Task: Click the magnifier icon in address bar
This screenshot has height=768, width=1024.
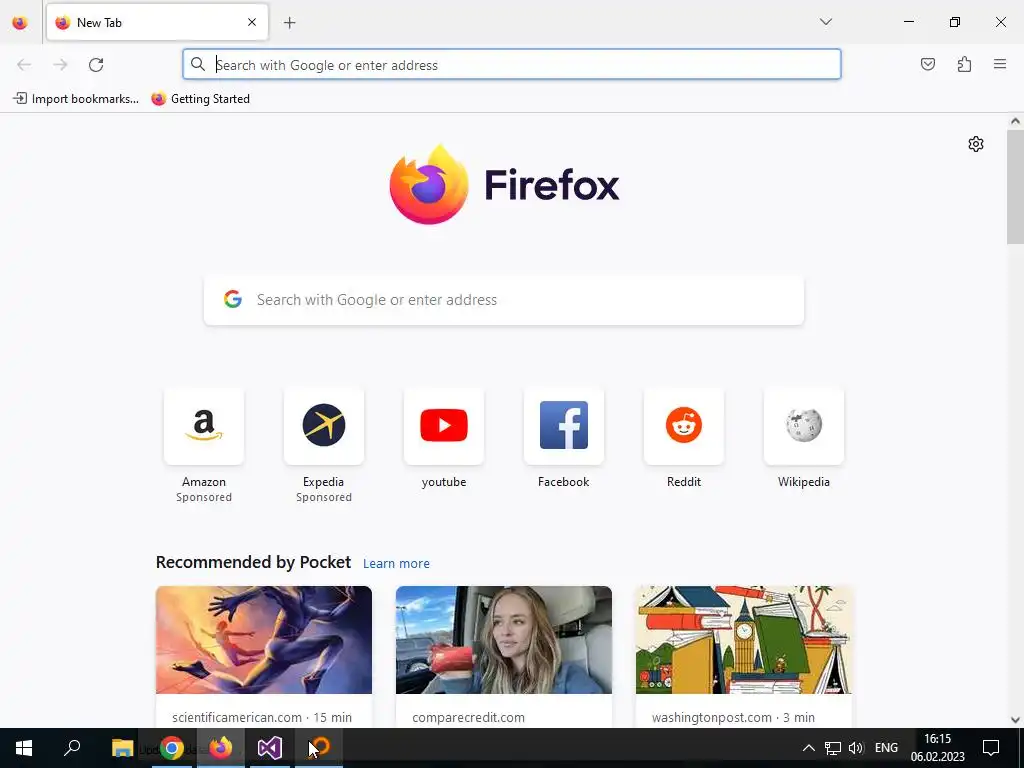Action: [197, 64]
